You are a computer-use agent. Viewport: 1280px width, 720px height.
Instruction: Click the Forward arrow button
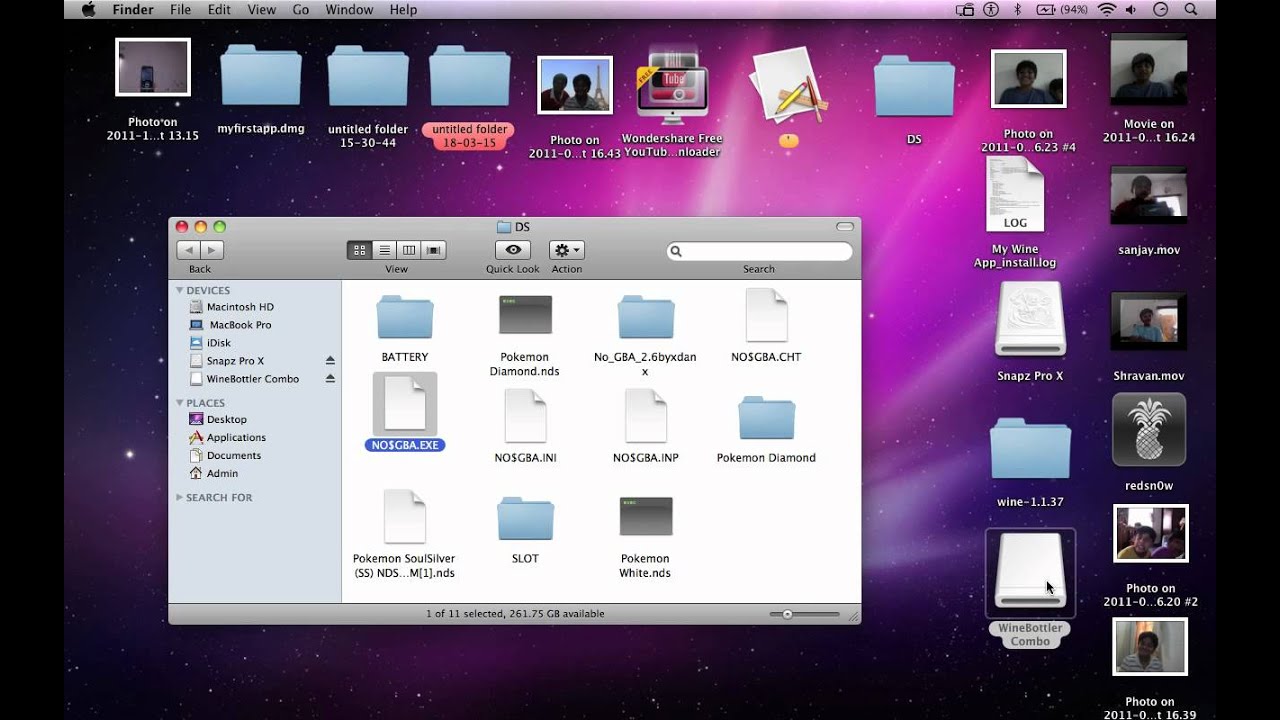tap(212, 250)
